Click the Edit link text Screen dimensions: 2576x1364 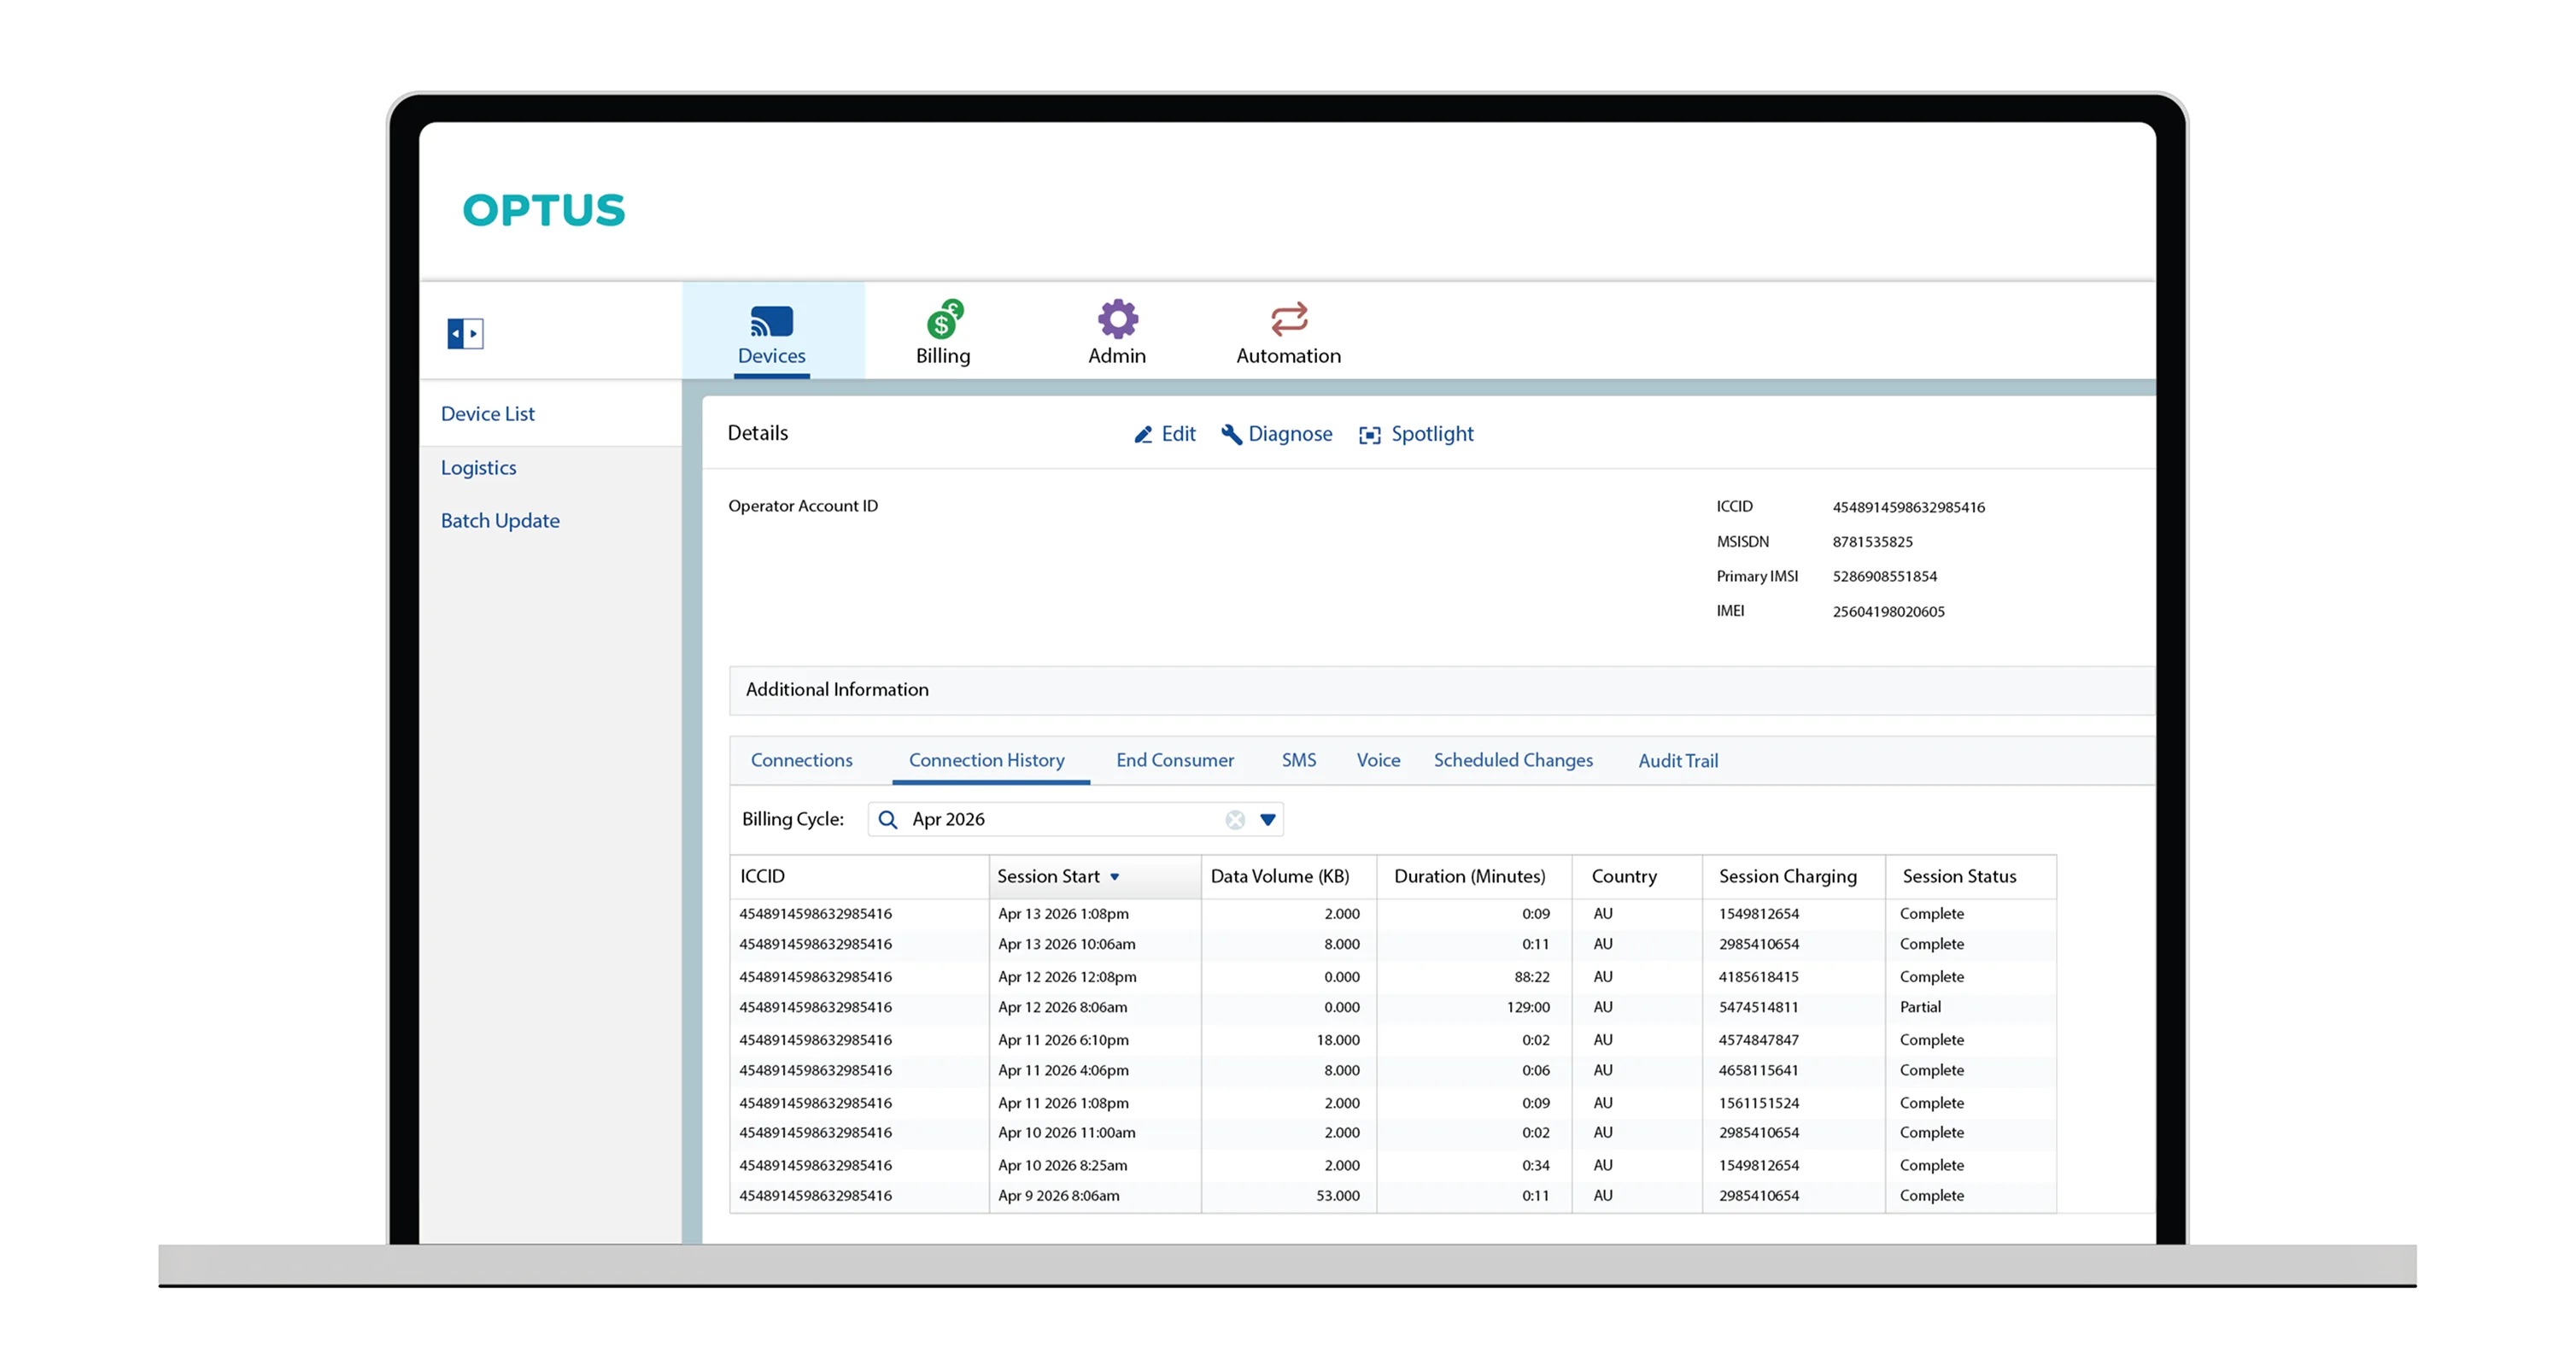1178,434
